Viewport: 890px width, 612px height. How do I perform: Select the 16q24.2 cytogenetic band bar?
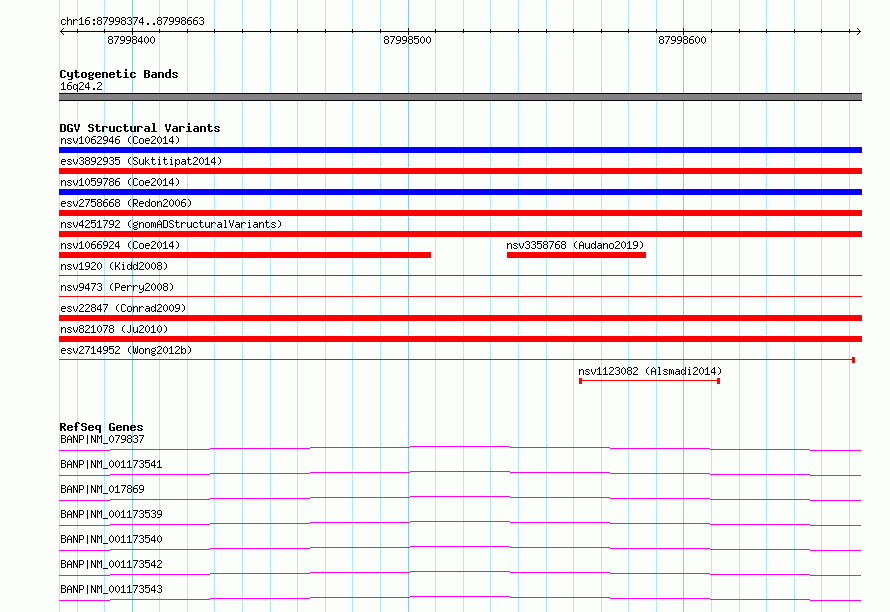pyautogui.click(x=460, y=97)
